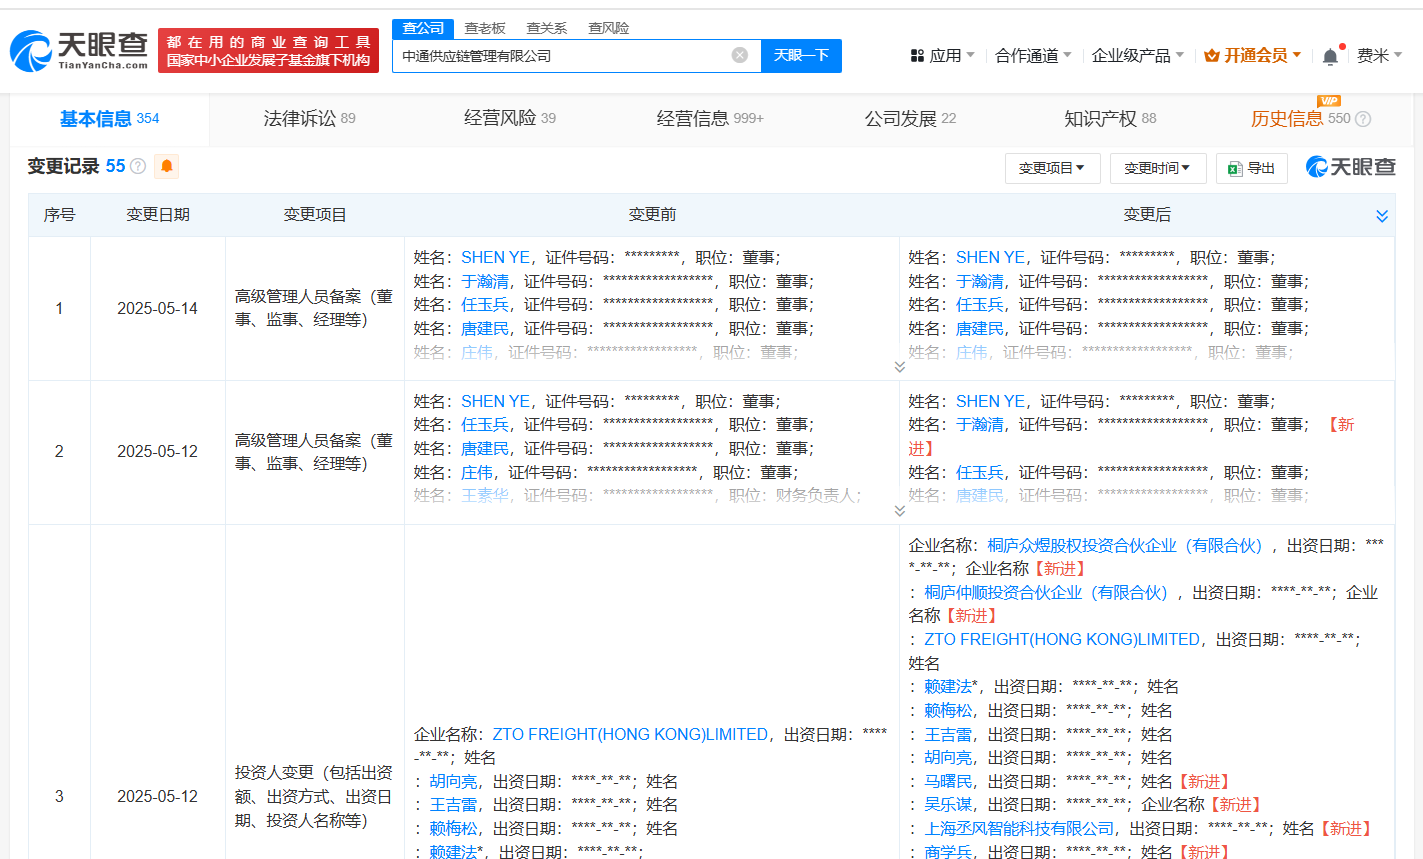Click inside the company search input field
The height and width of the screenshot is (859, 1423).
click(560, 55)
